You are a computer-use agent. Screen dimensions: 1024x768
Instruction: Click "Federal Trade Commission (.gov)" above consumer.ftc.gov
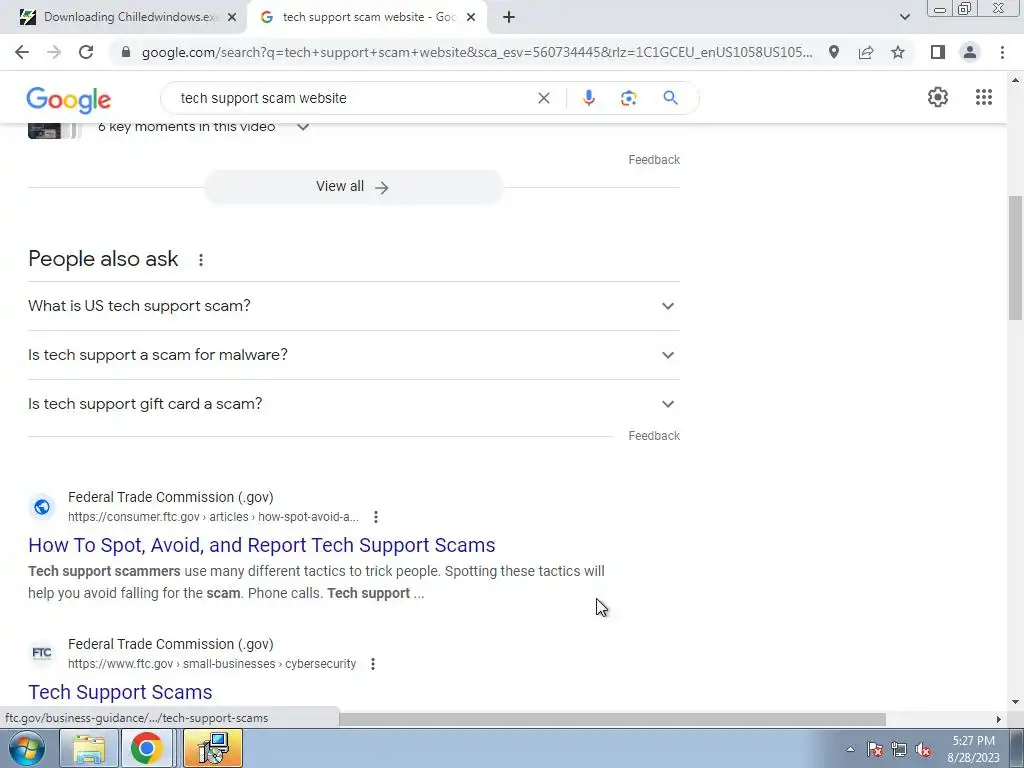170,498
